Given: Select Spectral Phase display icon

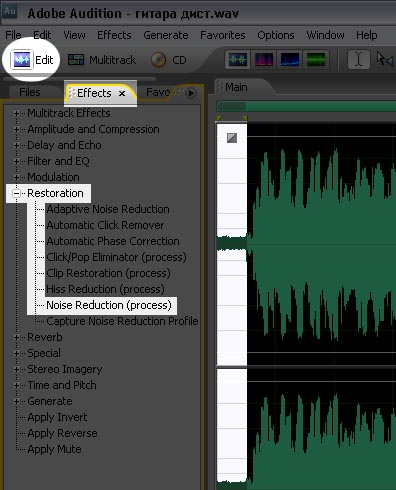Looking at the screenshot, I should (x=315, y=60).
